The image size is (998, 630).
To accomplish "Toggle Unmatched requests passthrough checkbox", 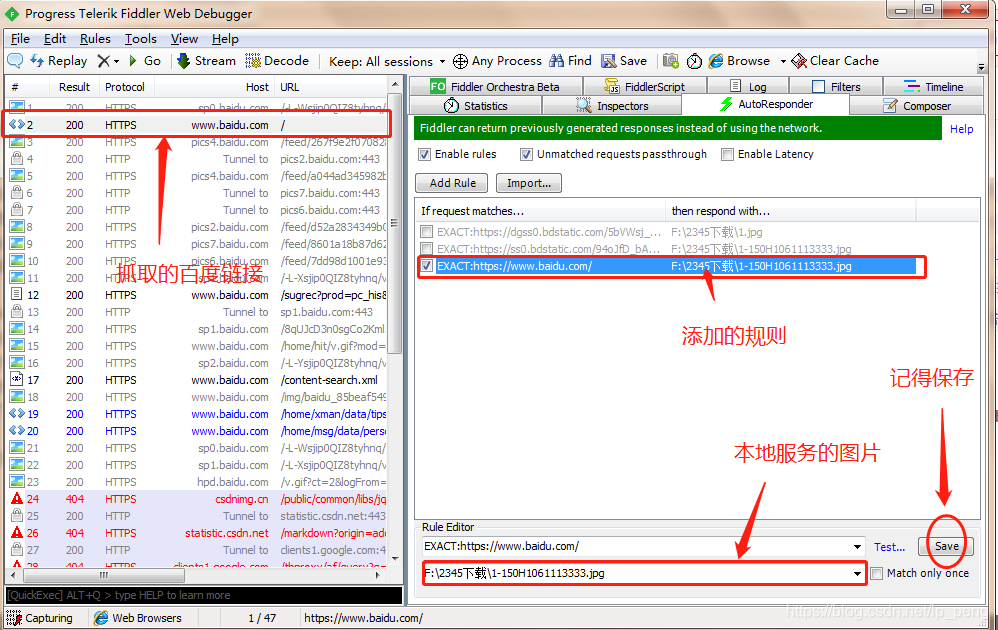I will 526,154.
